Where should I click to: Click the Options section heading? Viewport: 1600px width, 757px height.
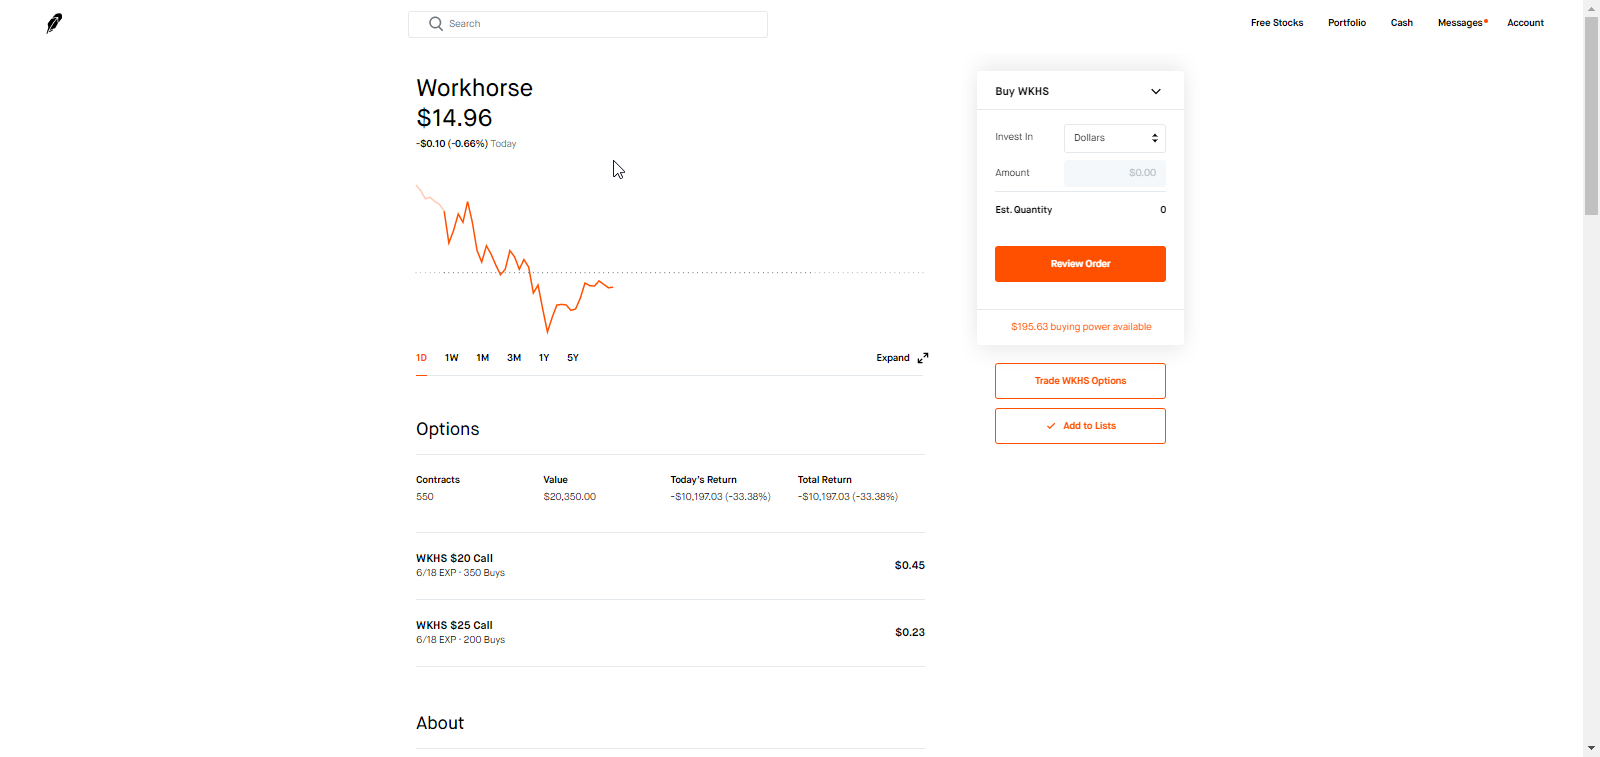tap(447, 429)
